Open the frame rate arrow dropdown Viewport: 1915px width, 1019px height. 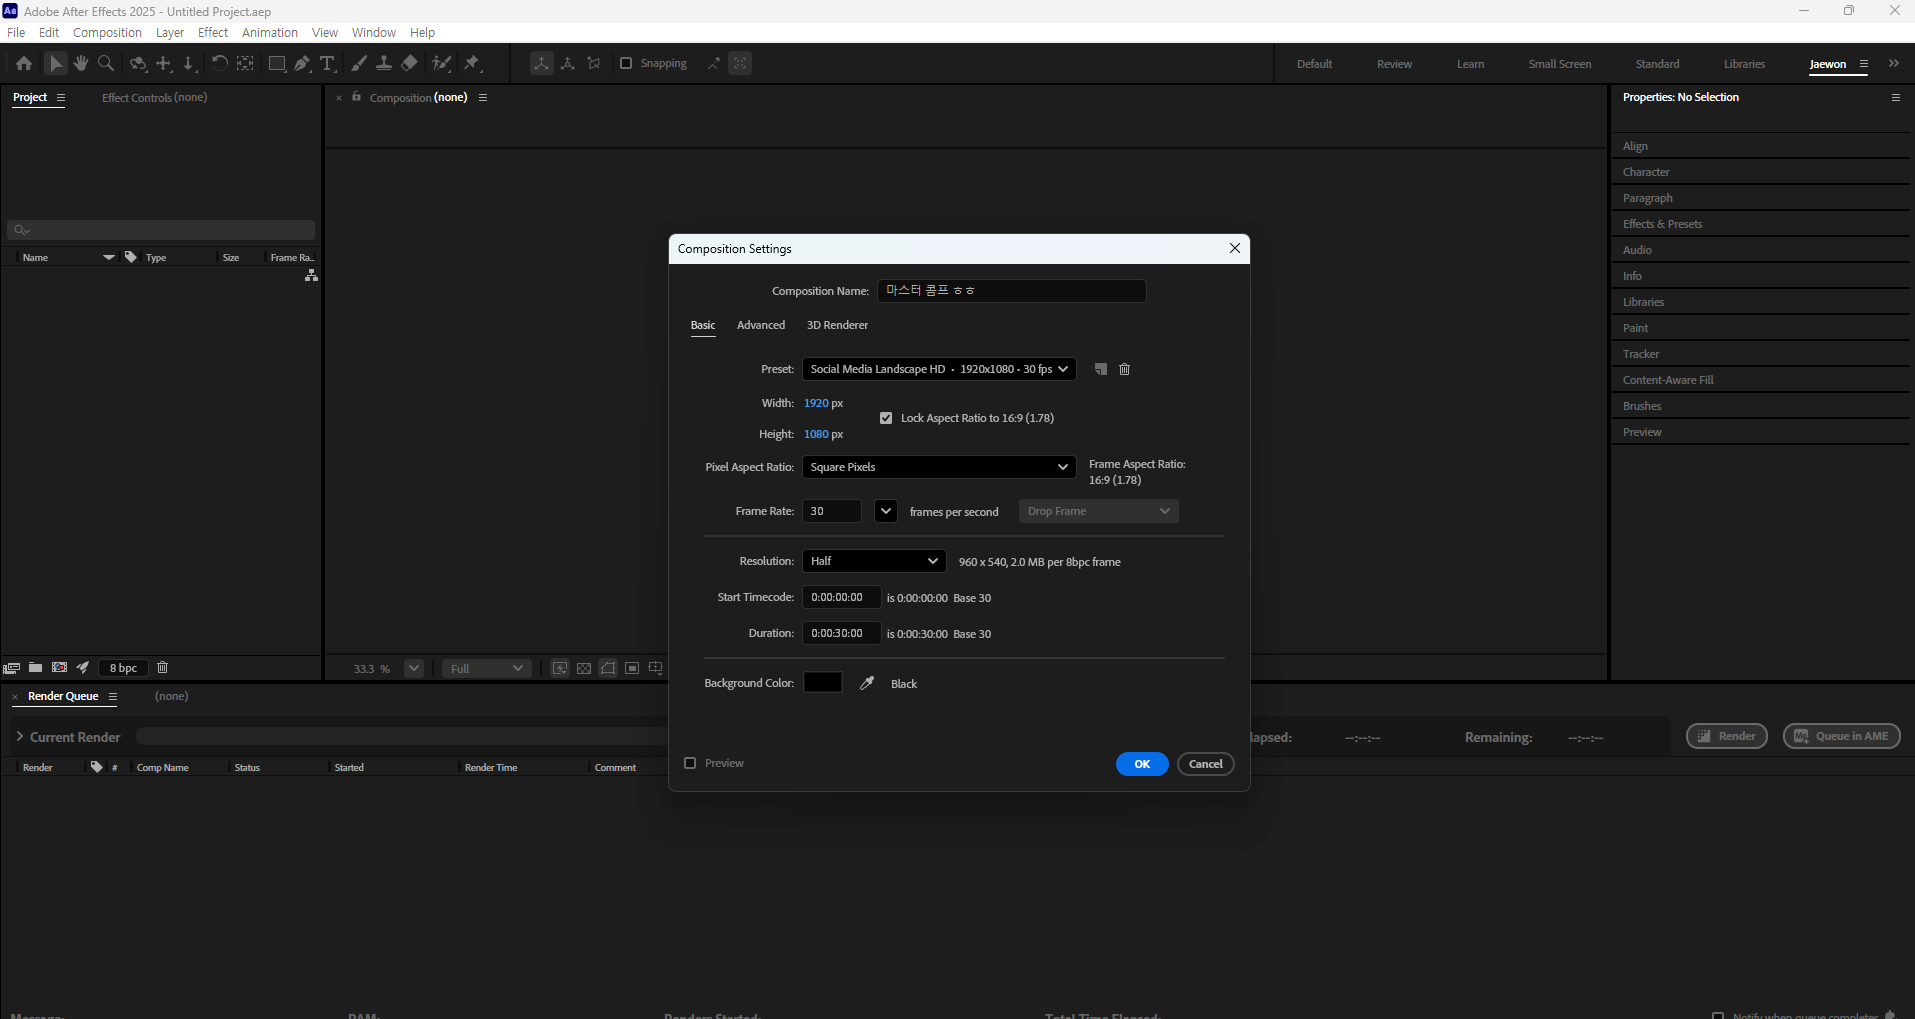click(x=886, y=511)
